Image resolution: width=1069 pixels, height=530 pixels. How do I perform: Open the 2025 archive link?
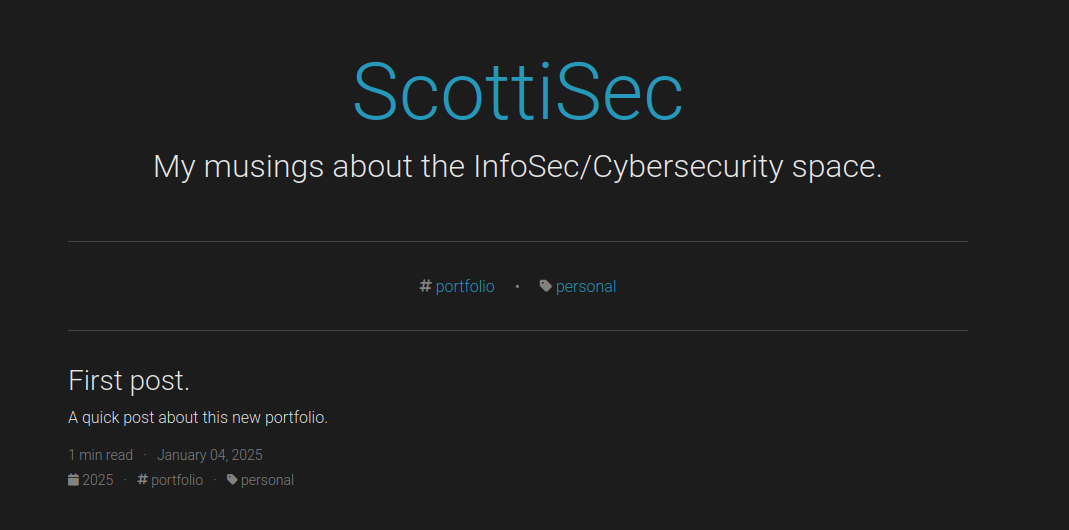click(x=98, y=480)
